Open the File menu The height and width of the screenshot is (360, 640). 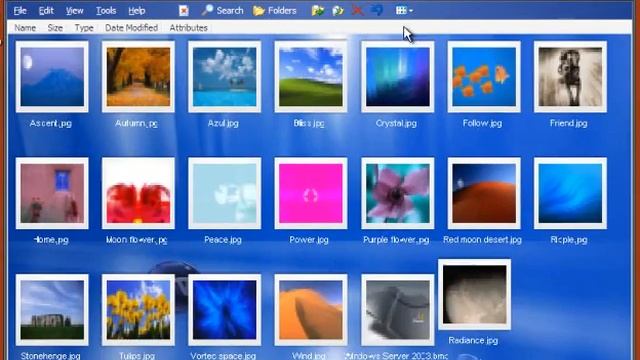tap(20, 11)
